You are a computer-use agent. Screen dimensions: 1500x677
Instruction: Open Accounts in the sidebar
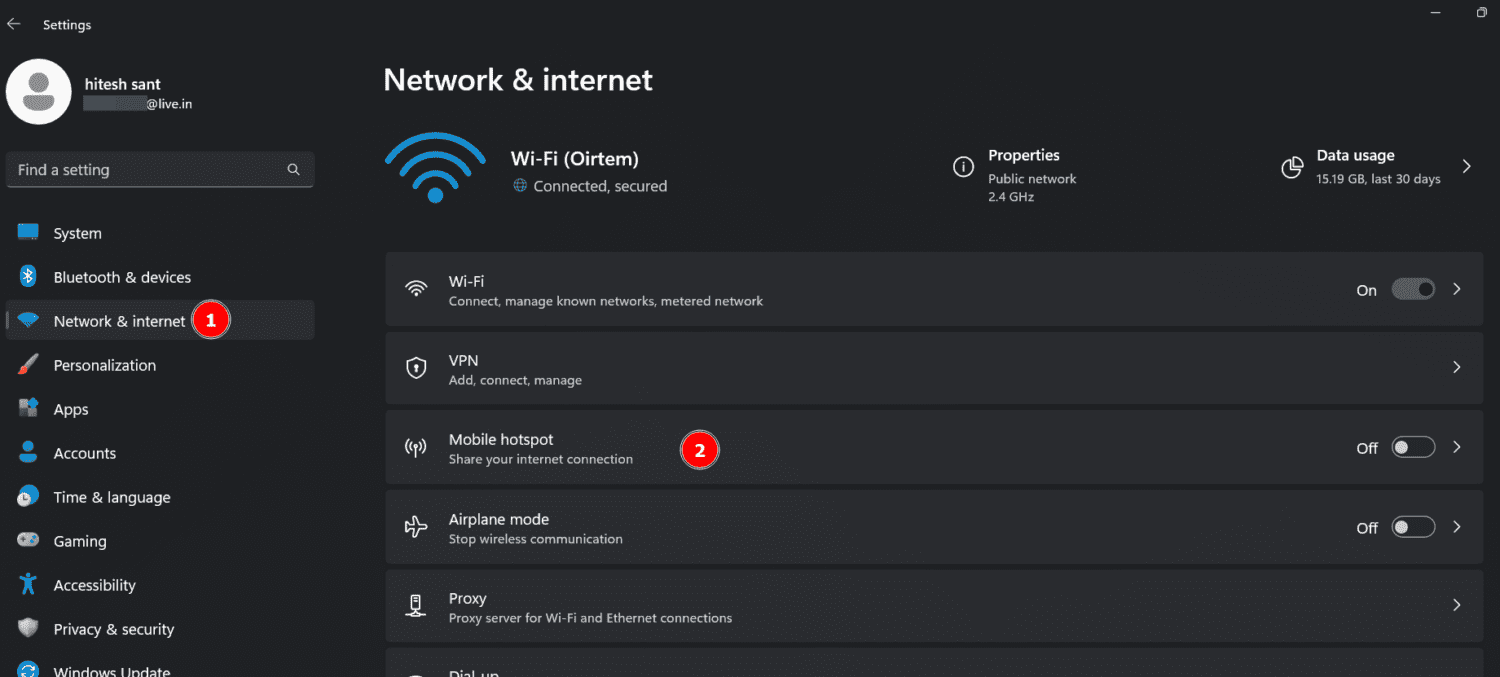[84, 453]
